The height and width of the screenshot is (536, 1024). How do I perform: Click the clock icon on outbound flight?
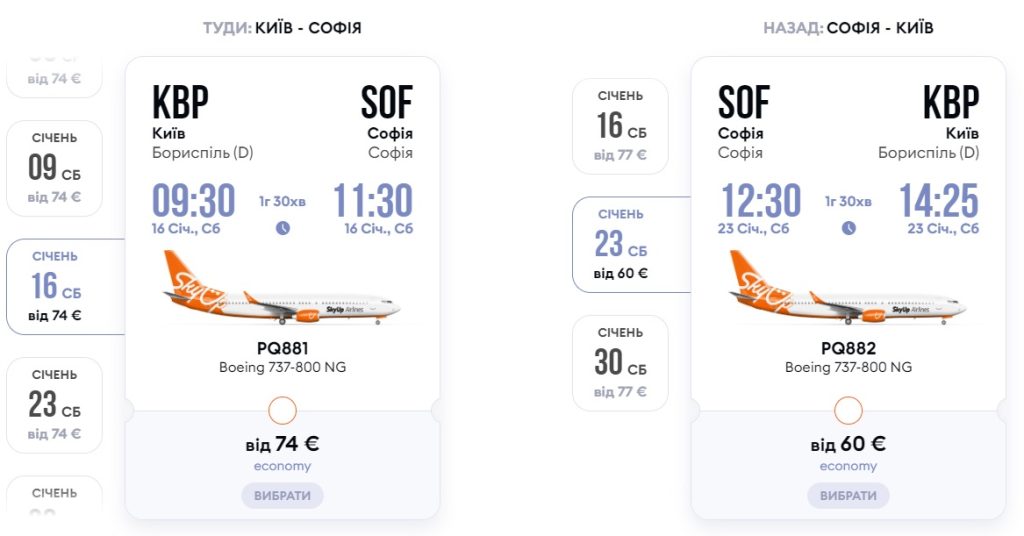pyautogui.click(x=283, y=228)
